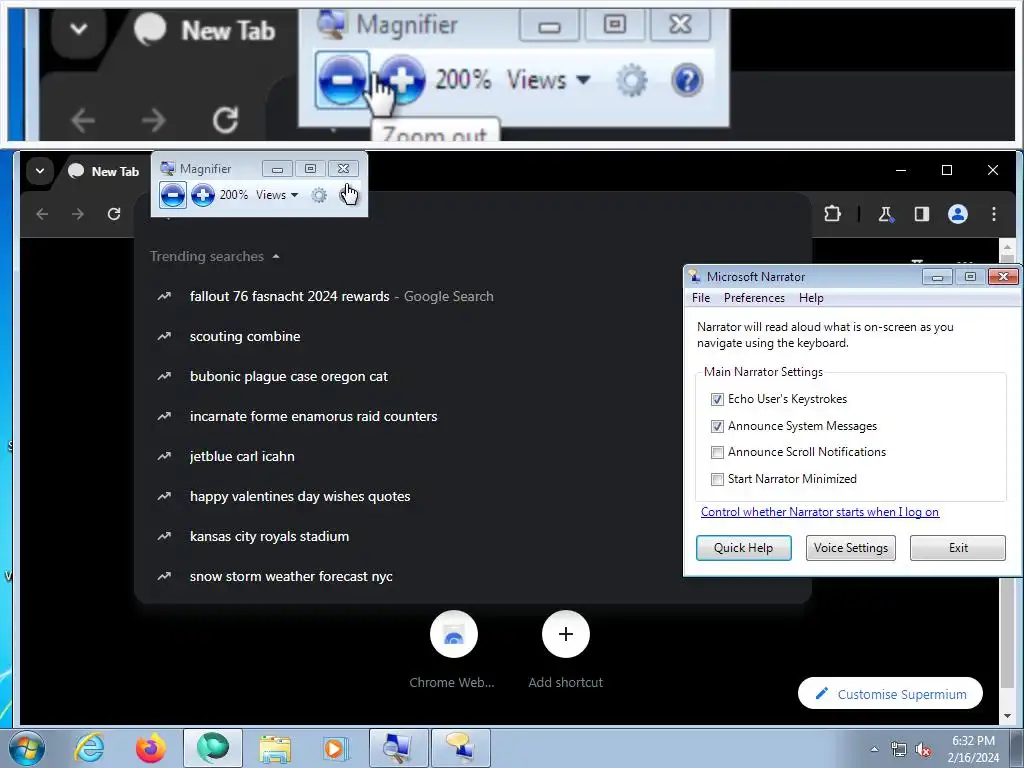1024x768 pixels.
Task: Click the Magnifier zoom in plus button
Action: click(x=203, y=195)
